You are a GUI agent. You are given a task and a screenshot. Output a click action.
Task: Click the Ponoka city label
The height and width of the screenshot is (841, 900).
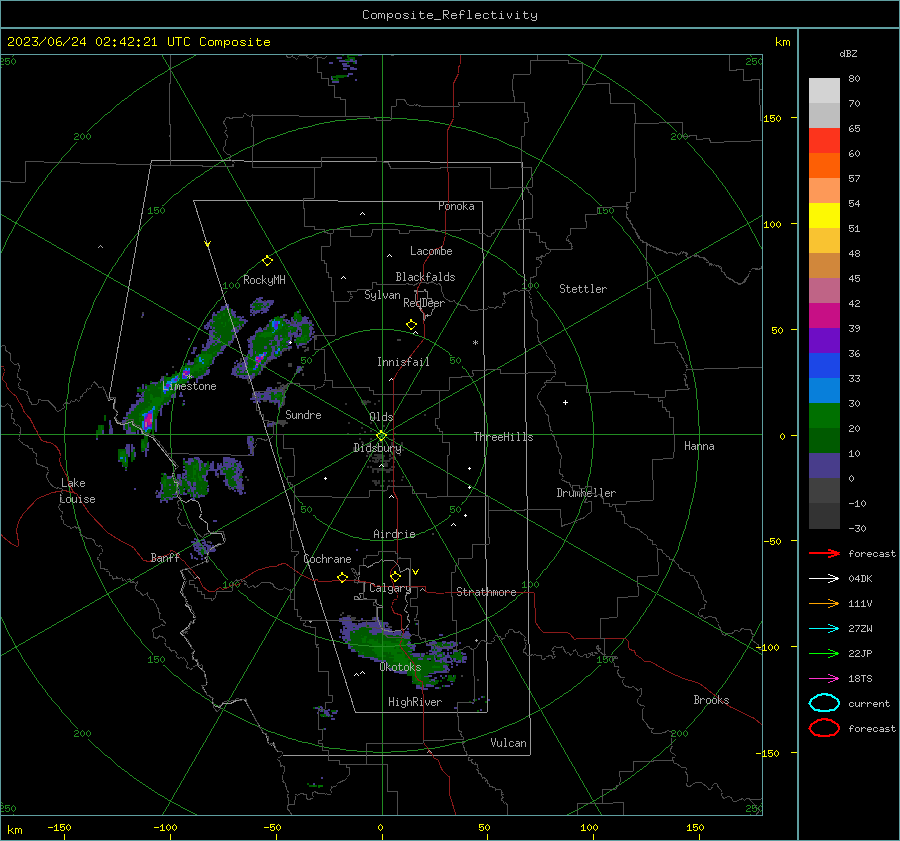pos(456,206)
